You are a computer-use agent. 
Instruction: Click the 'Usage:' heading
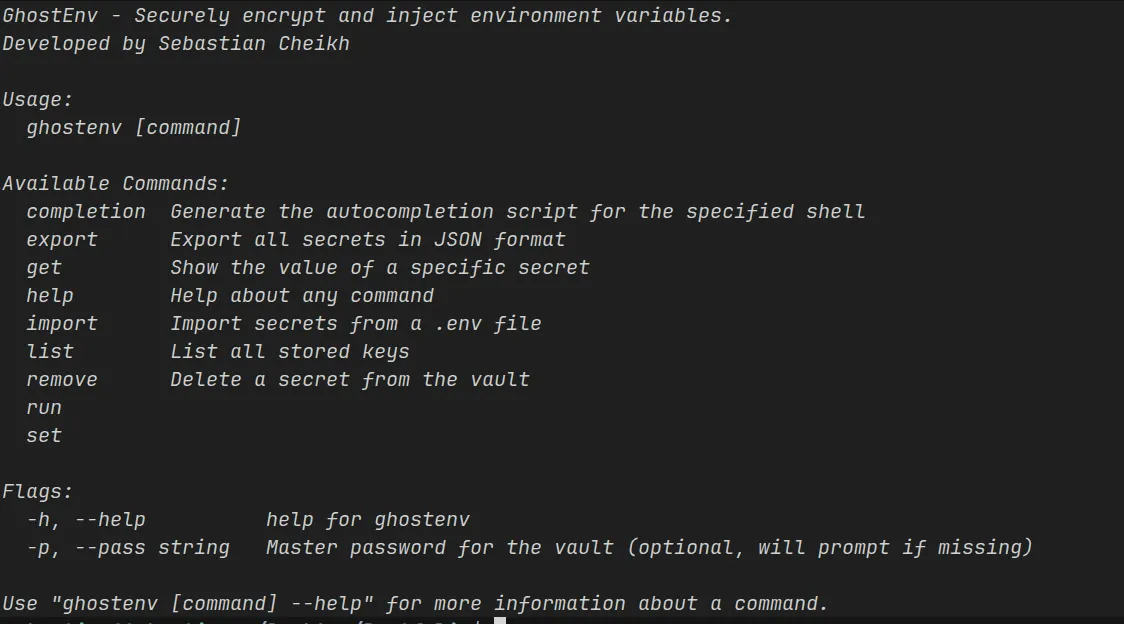(38, 100)
